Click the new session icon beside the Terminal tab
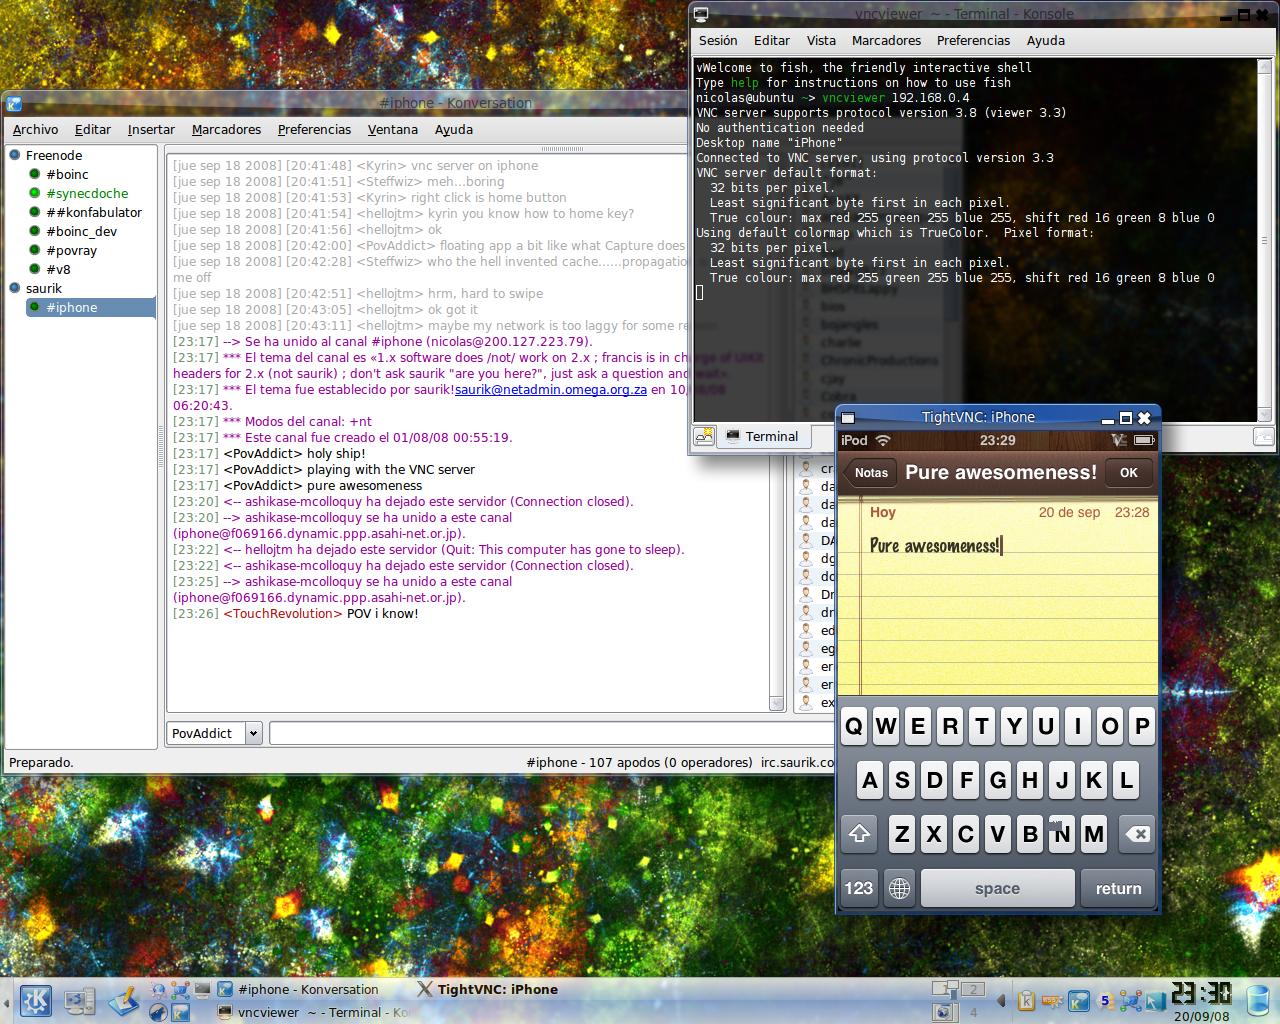The height and width of the screenshot is (1024, 1280). click(705, 436)
